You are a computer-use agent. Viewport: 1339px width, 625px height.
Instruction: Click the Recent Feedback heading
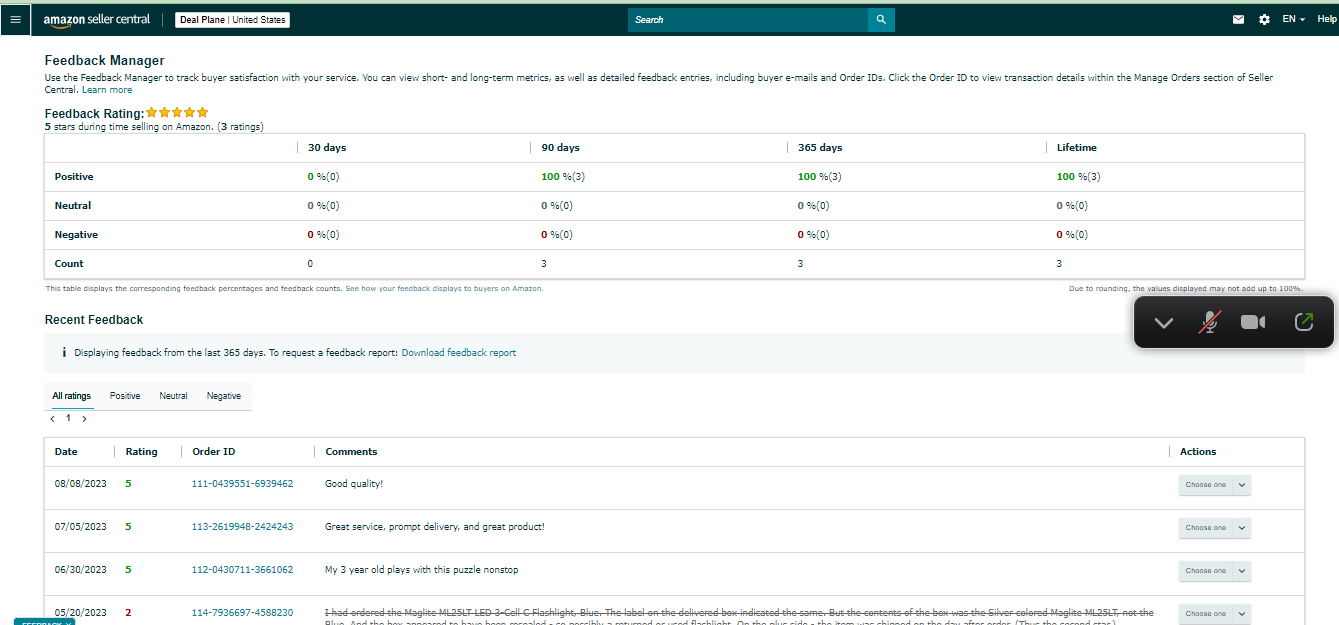click(x=94, y=320)
